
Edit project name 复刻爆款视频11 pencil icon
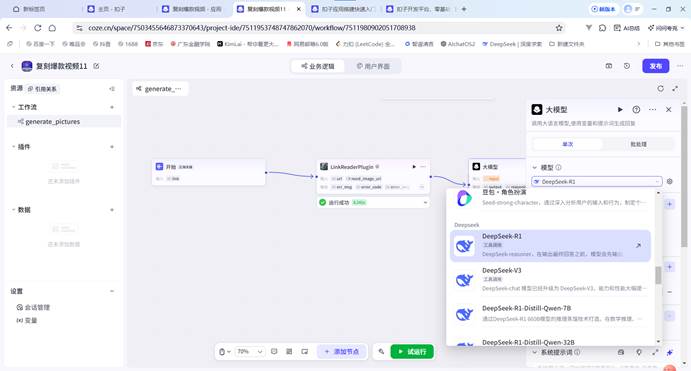coord(96,66)
